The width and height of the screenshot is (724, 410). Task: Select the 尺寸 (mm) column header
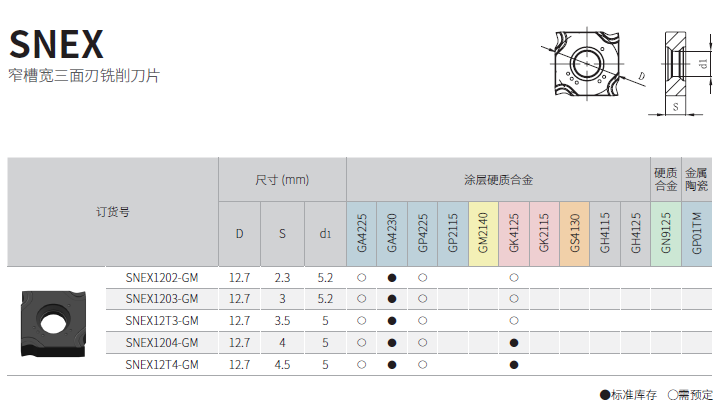(x=282, y=180)
